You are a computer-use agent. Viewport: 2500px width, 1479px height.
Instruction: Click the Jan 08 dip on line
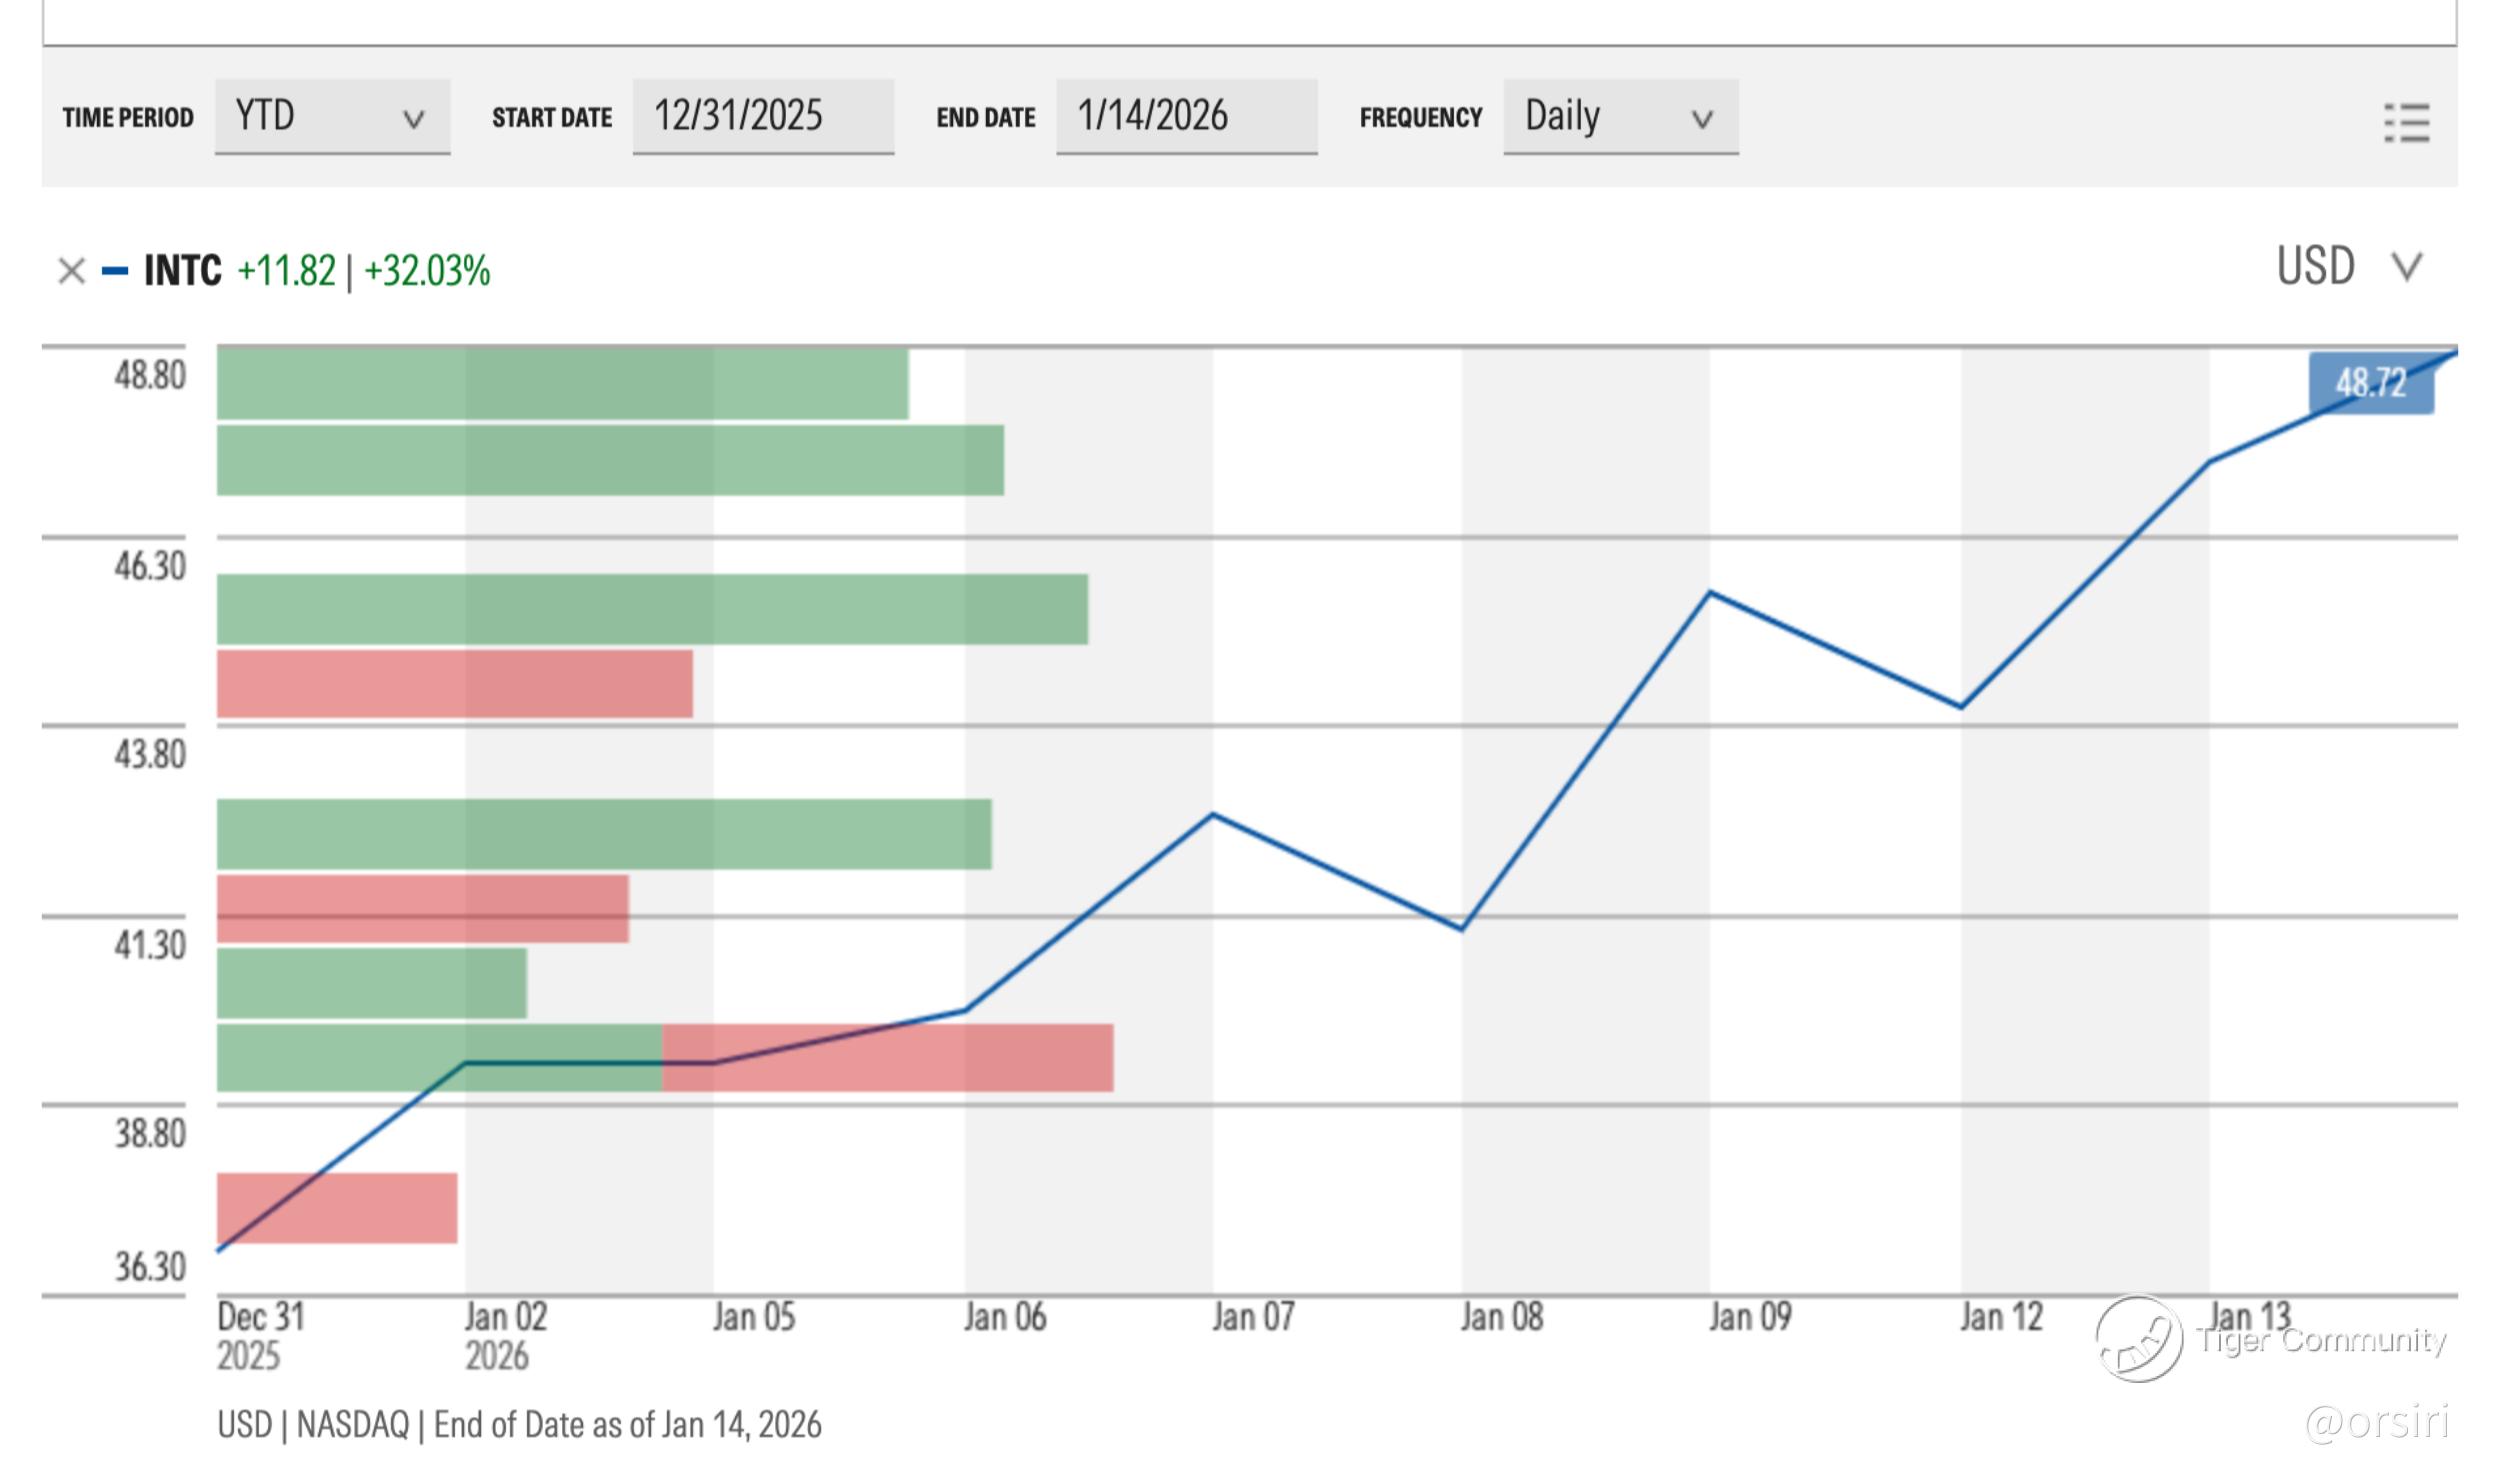click(1462, 929)
